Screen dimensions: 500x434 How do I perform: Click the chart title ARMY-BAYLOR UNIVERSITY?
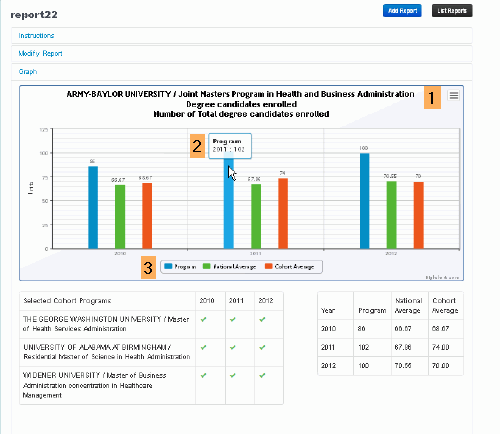[240, 94]
